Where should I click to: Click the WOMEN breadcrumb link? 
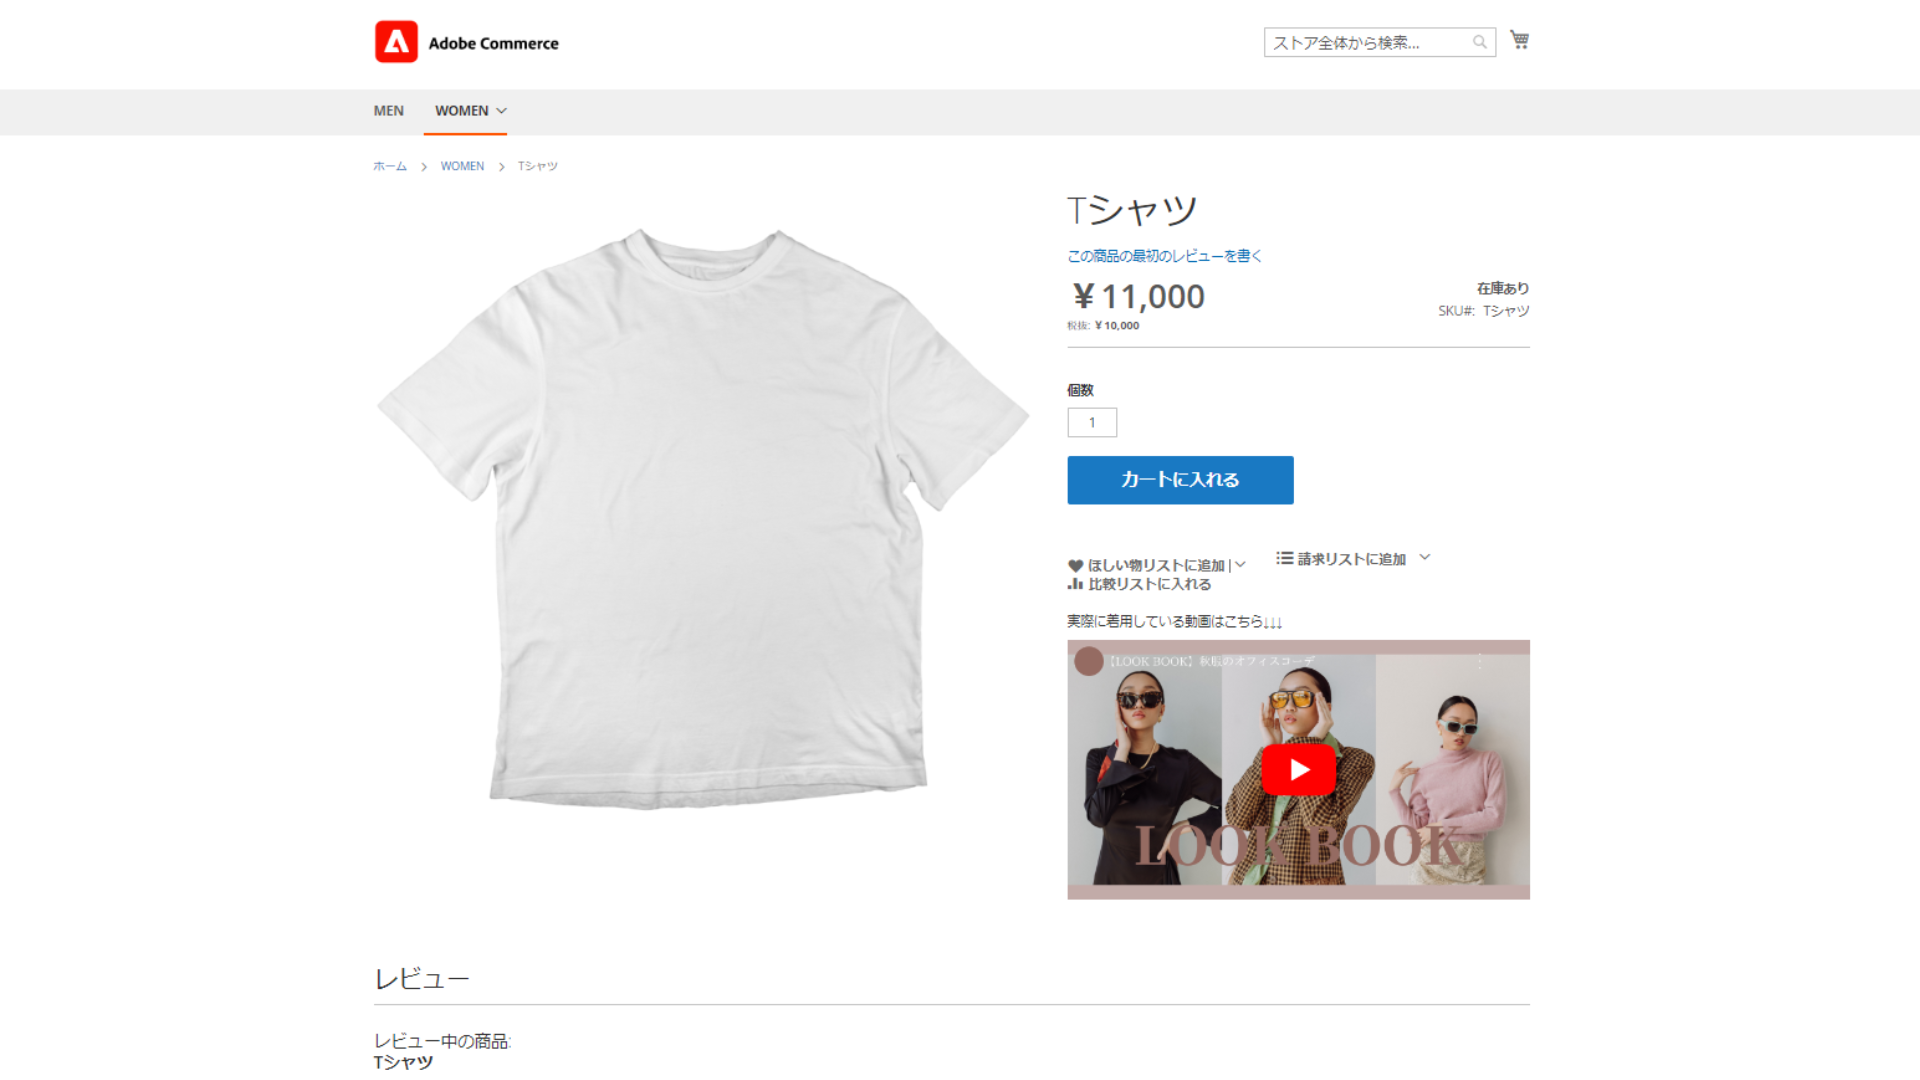coord(462,166)
